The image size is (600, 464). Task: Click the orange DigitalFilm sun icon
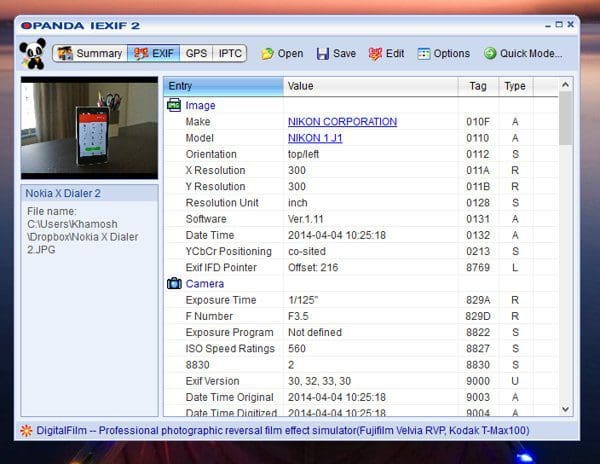coord(26,430)
